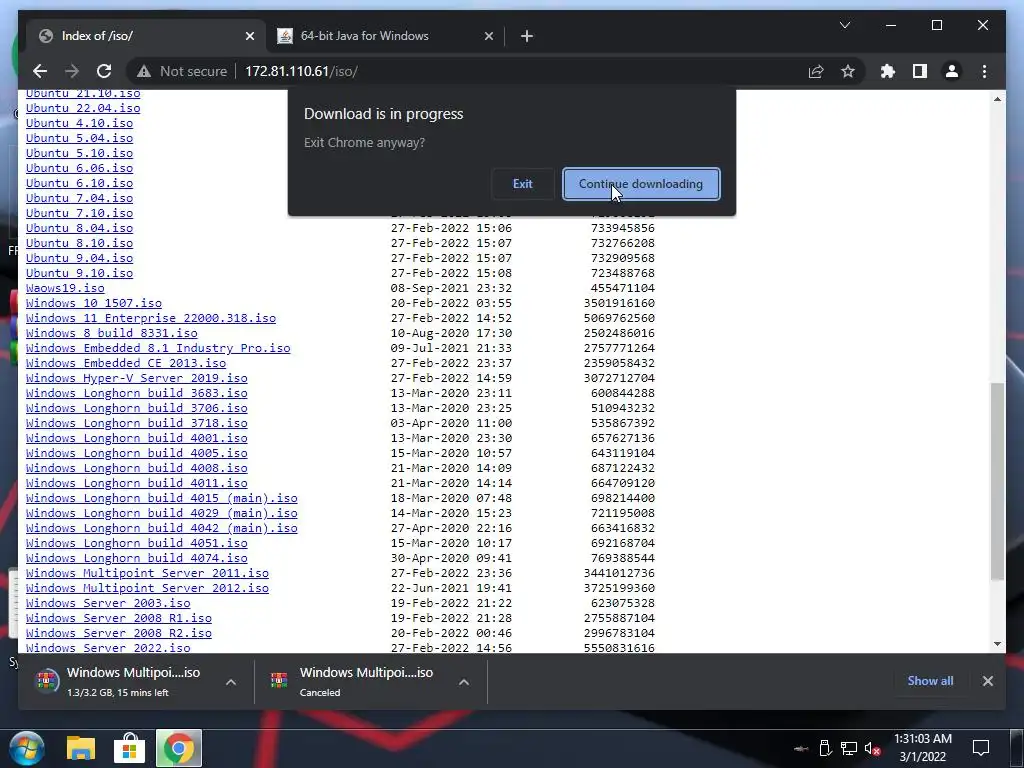Viewport: 1024px width, 768px height.
Task: Share this page via share icon
Action: [x=816, y=71]
